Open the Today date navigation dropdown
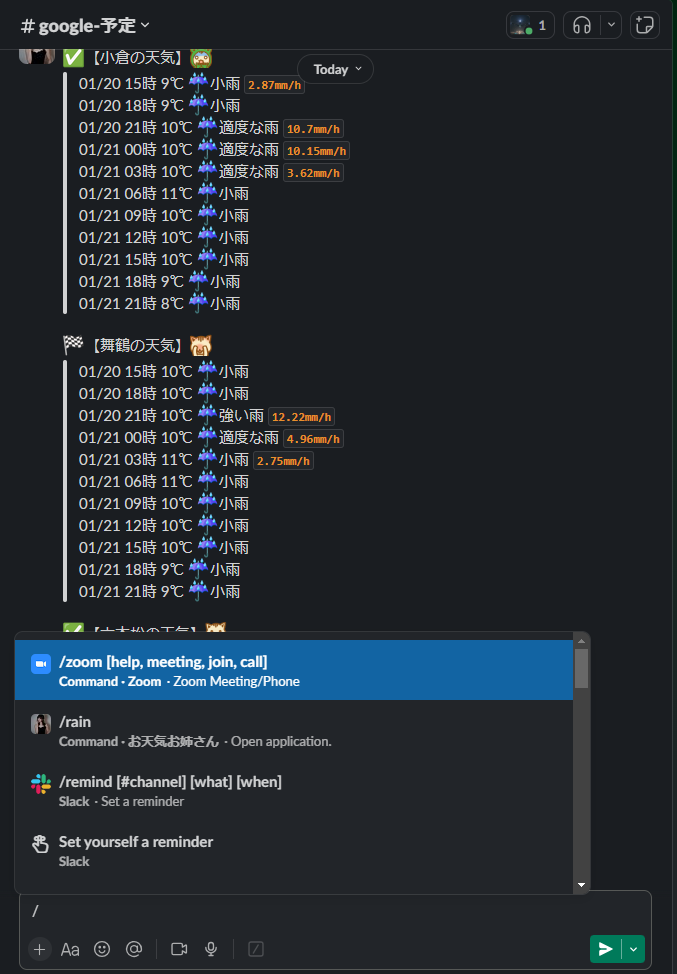 pyautogui.click(x=334, y=69)
